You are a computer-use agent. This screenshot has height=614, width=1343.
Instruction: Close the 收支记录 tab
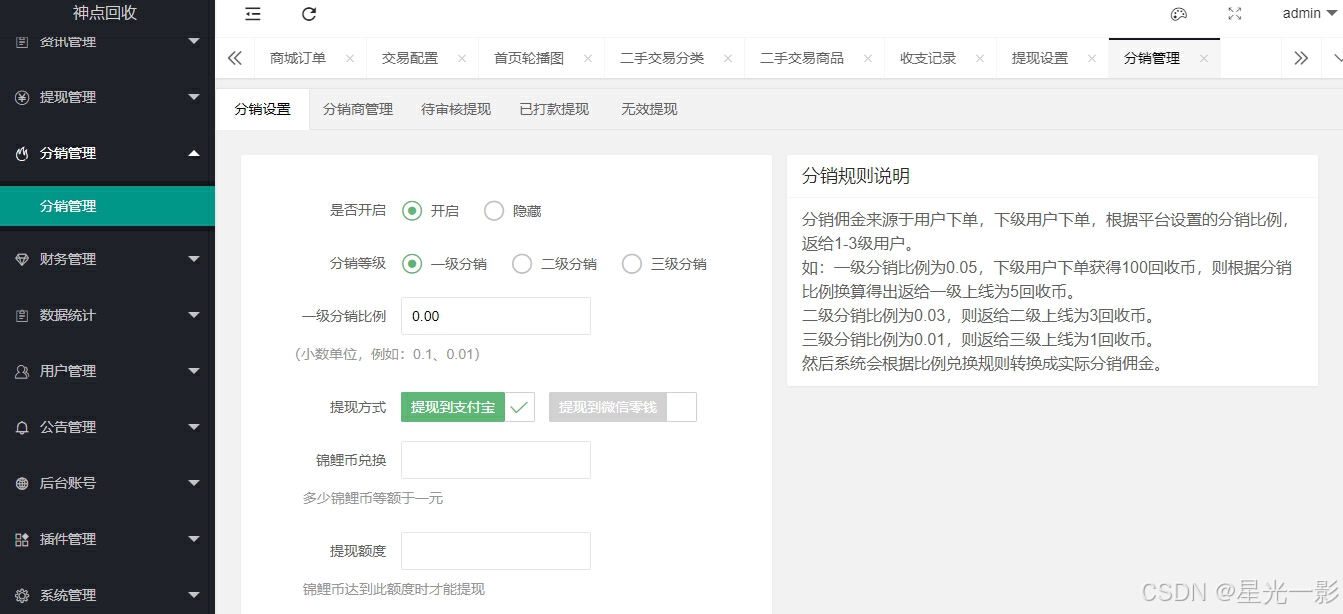pyautogui.click(x=979, y=58)
